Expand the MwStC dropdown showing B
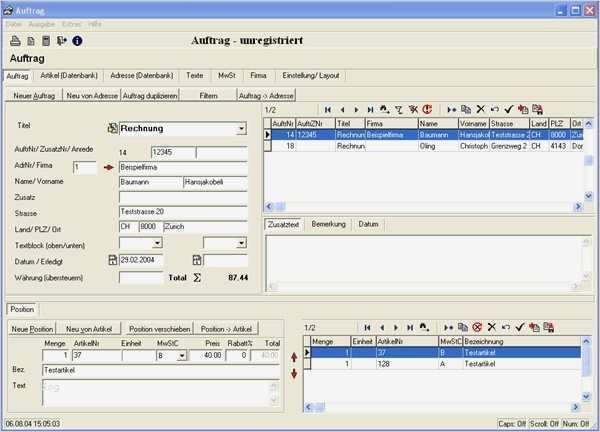The image size is (600, 432). point(185,355)
